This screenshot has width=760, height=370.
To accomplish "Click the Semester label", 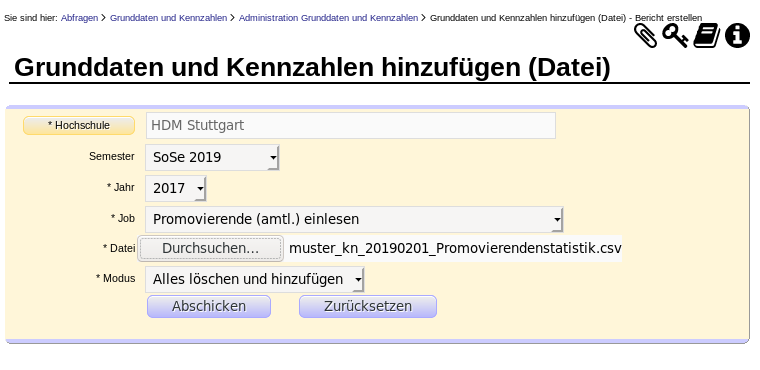I will coord(111,157).
